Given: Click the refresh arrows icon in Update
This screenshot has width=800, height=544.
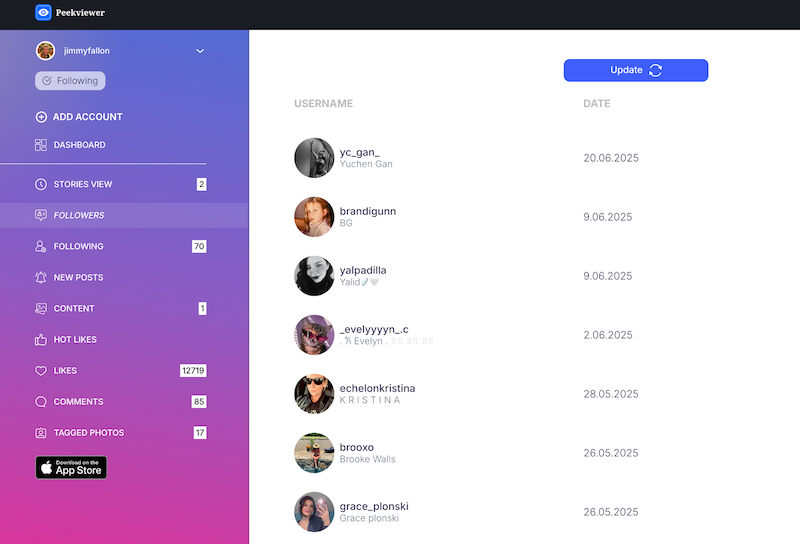Looking at the screenshot, I should tap(656, 70).
